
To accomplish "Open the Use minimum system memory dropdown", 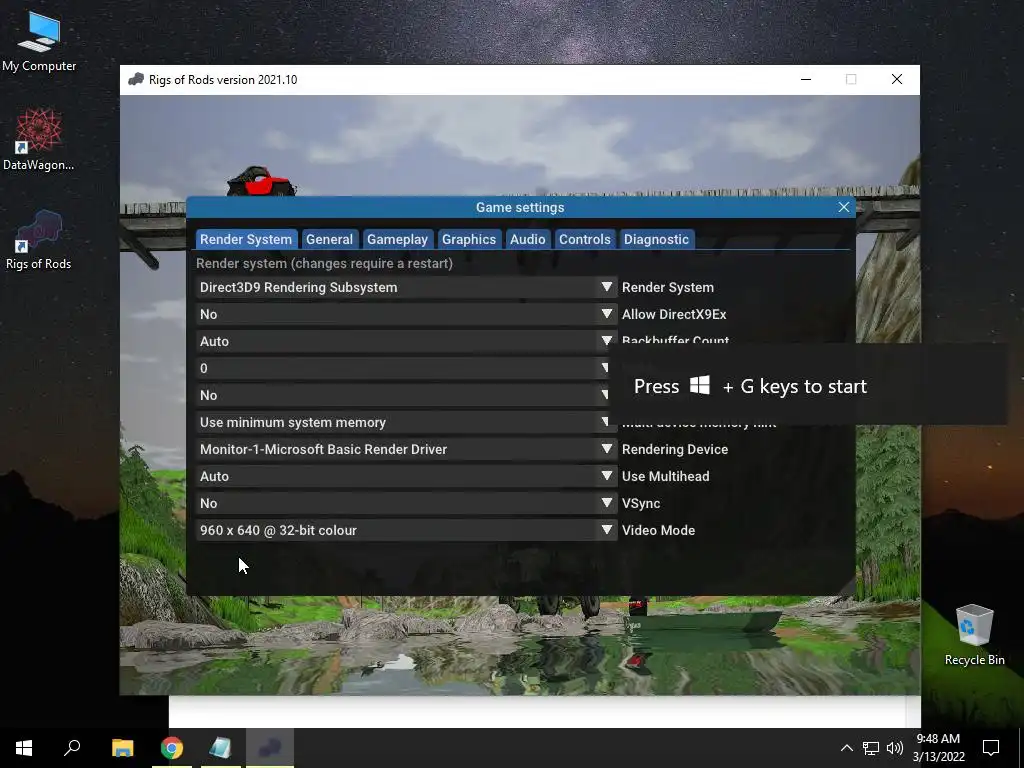I will coord(402,422).
